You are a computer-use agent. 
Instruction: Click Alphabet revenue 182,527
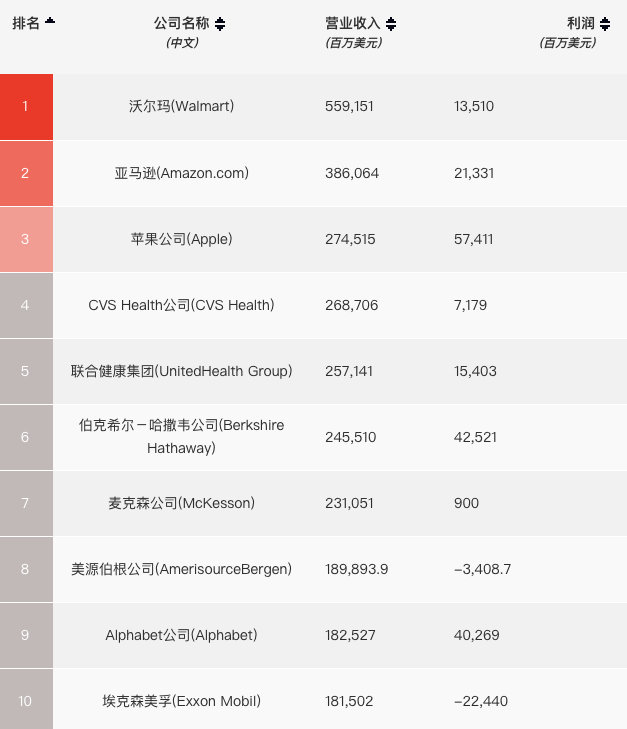[350, 636]
